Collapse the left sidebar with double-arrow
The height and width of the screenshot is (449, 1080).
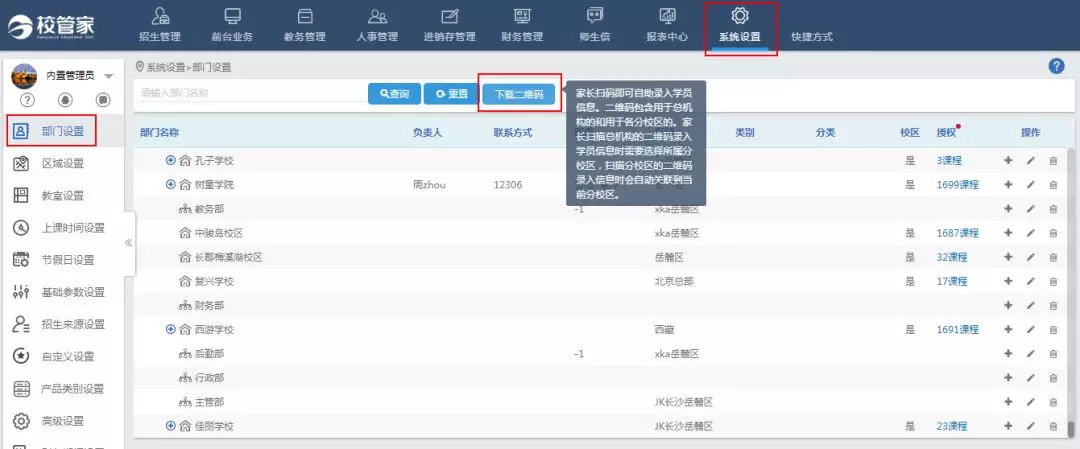tap(128, 243)
